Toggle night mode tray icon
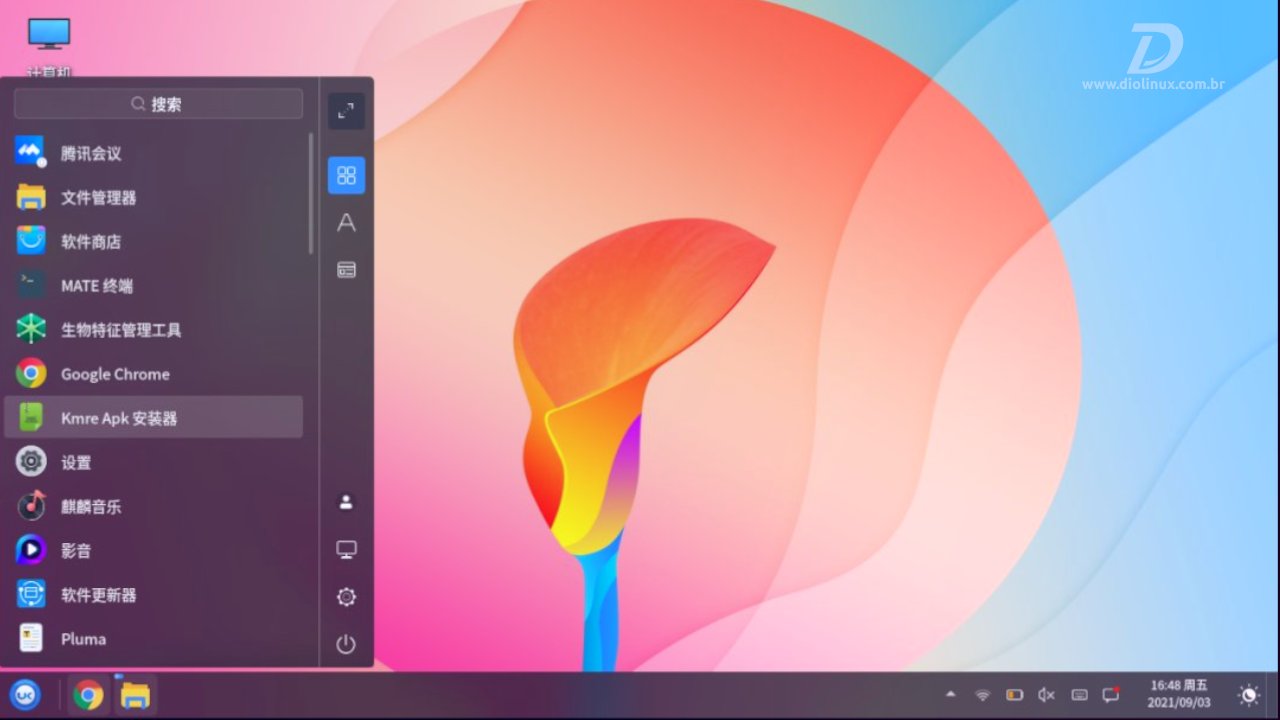Viewport: 1280px width, 720px height. pyautogui.click(x=1249, y=695)
